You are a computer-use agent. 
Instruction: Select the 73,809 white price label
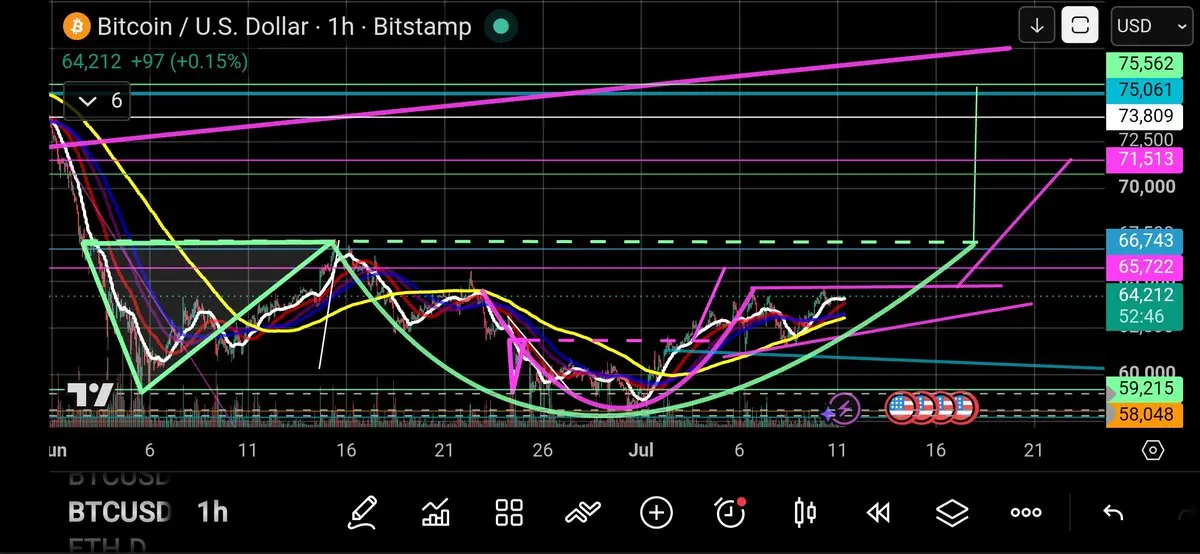1145,116
